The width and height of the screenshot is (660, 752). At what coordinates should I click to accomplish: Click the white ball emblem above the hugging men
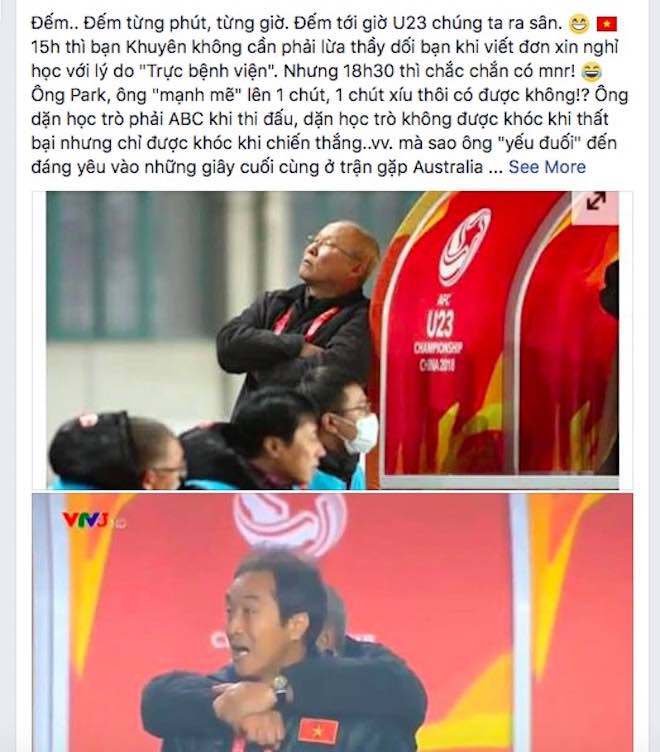291,522
